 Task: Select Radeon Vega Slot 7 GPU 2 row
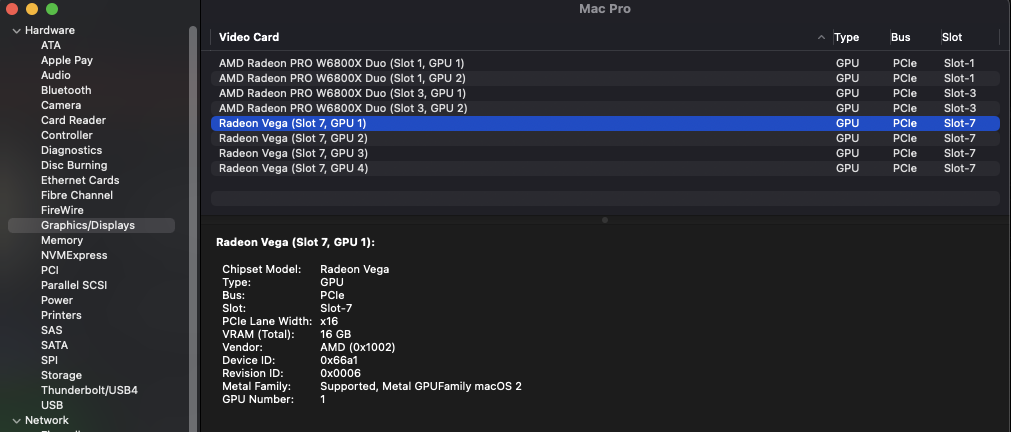pyautogui.click(x=293, y=138)
